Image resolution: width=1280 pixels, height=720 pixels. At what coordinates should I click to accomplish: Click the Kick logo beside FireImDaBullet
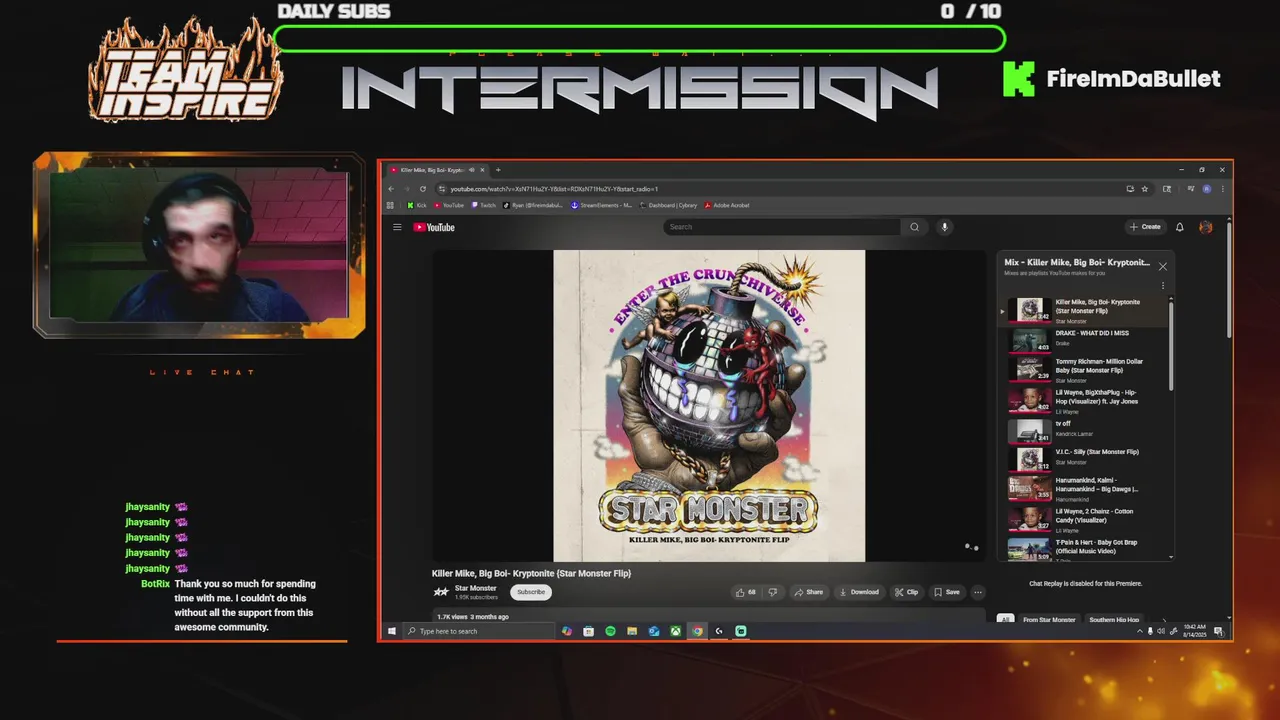point(1019,79)
